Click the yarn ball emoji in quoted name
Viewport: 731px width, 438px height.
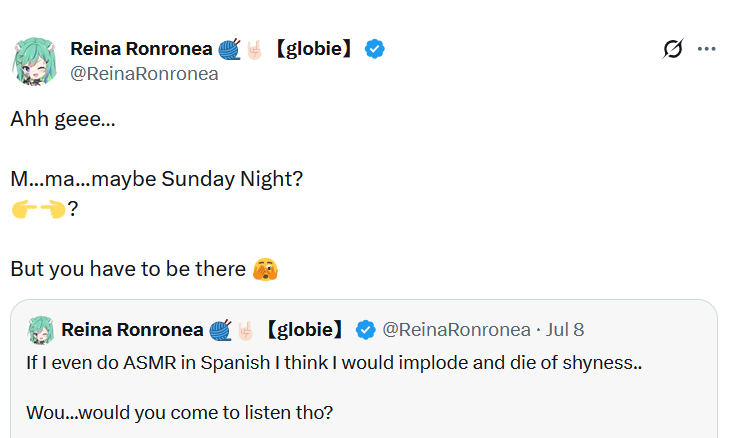220,329
